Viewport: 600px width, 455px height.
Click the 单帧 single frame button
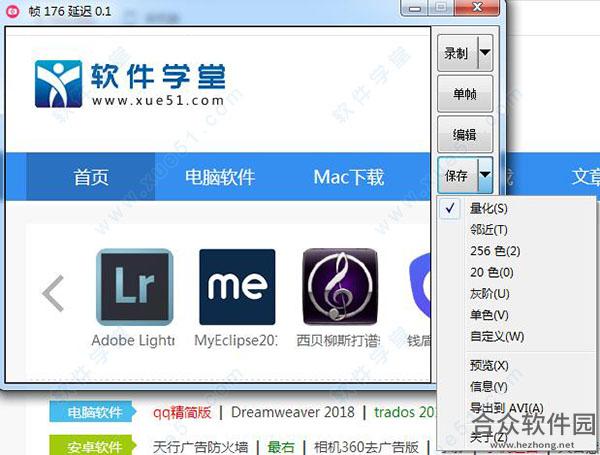pos(465,94)
